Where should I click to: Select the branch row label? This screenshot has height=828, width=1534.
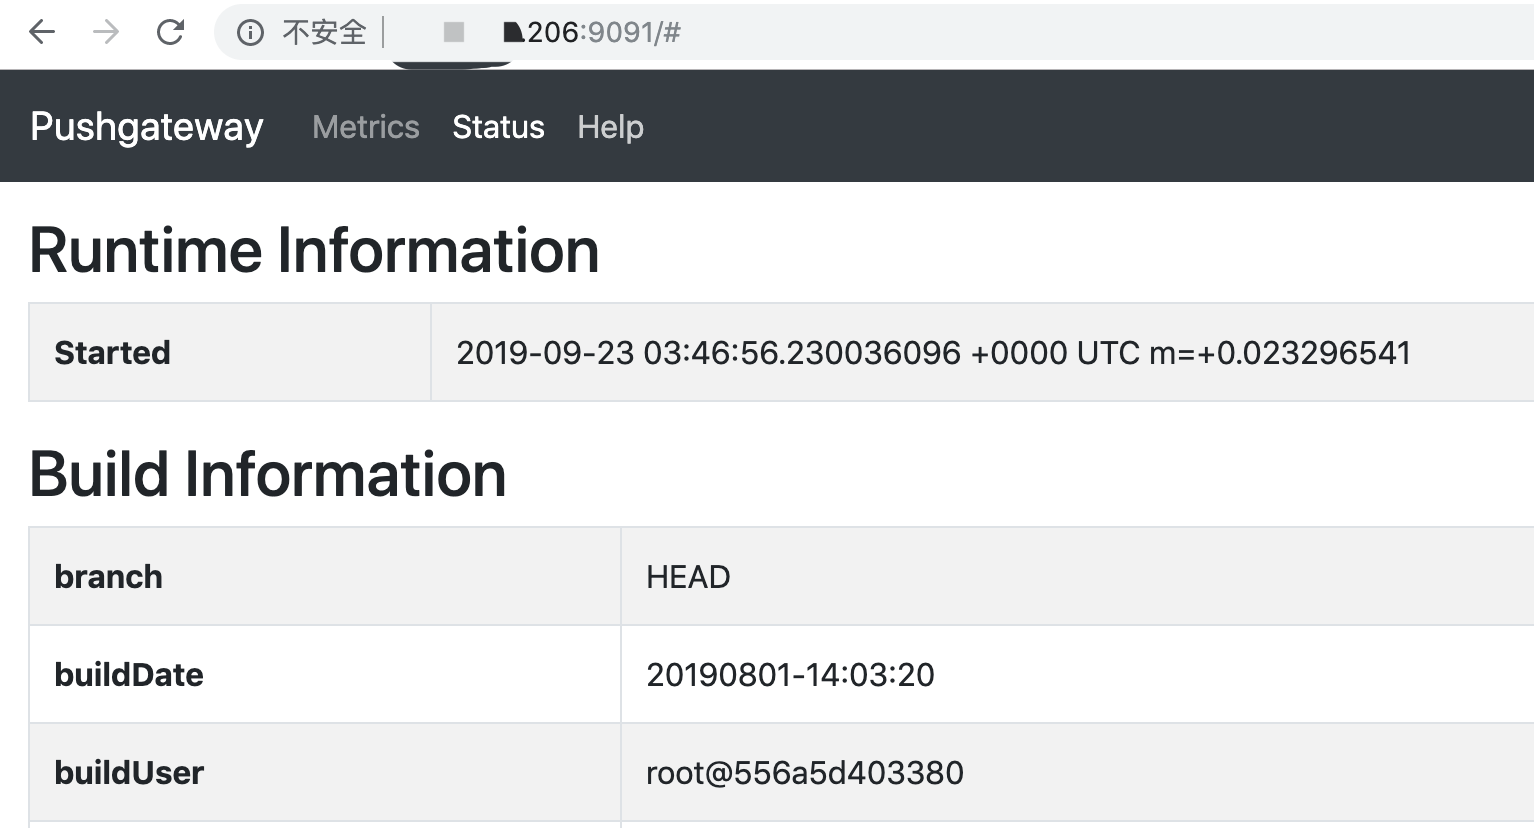tap(108, 577)
